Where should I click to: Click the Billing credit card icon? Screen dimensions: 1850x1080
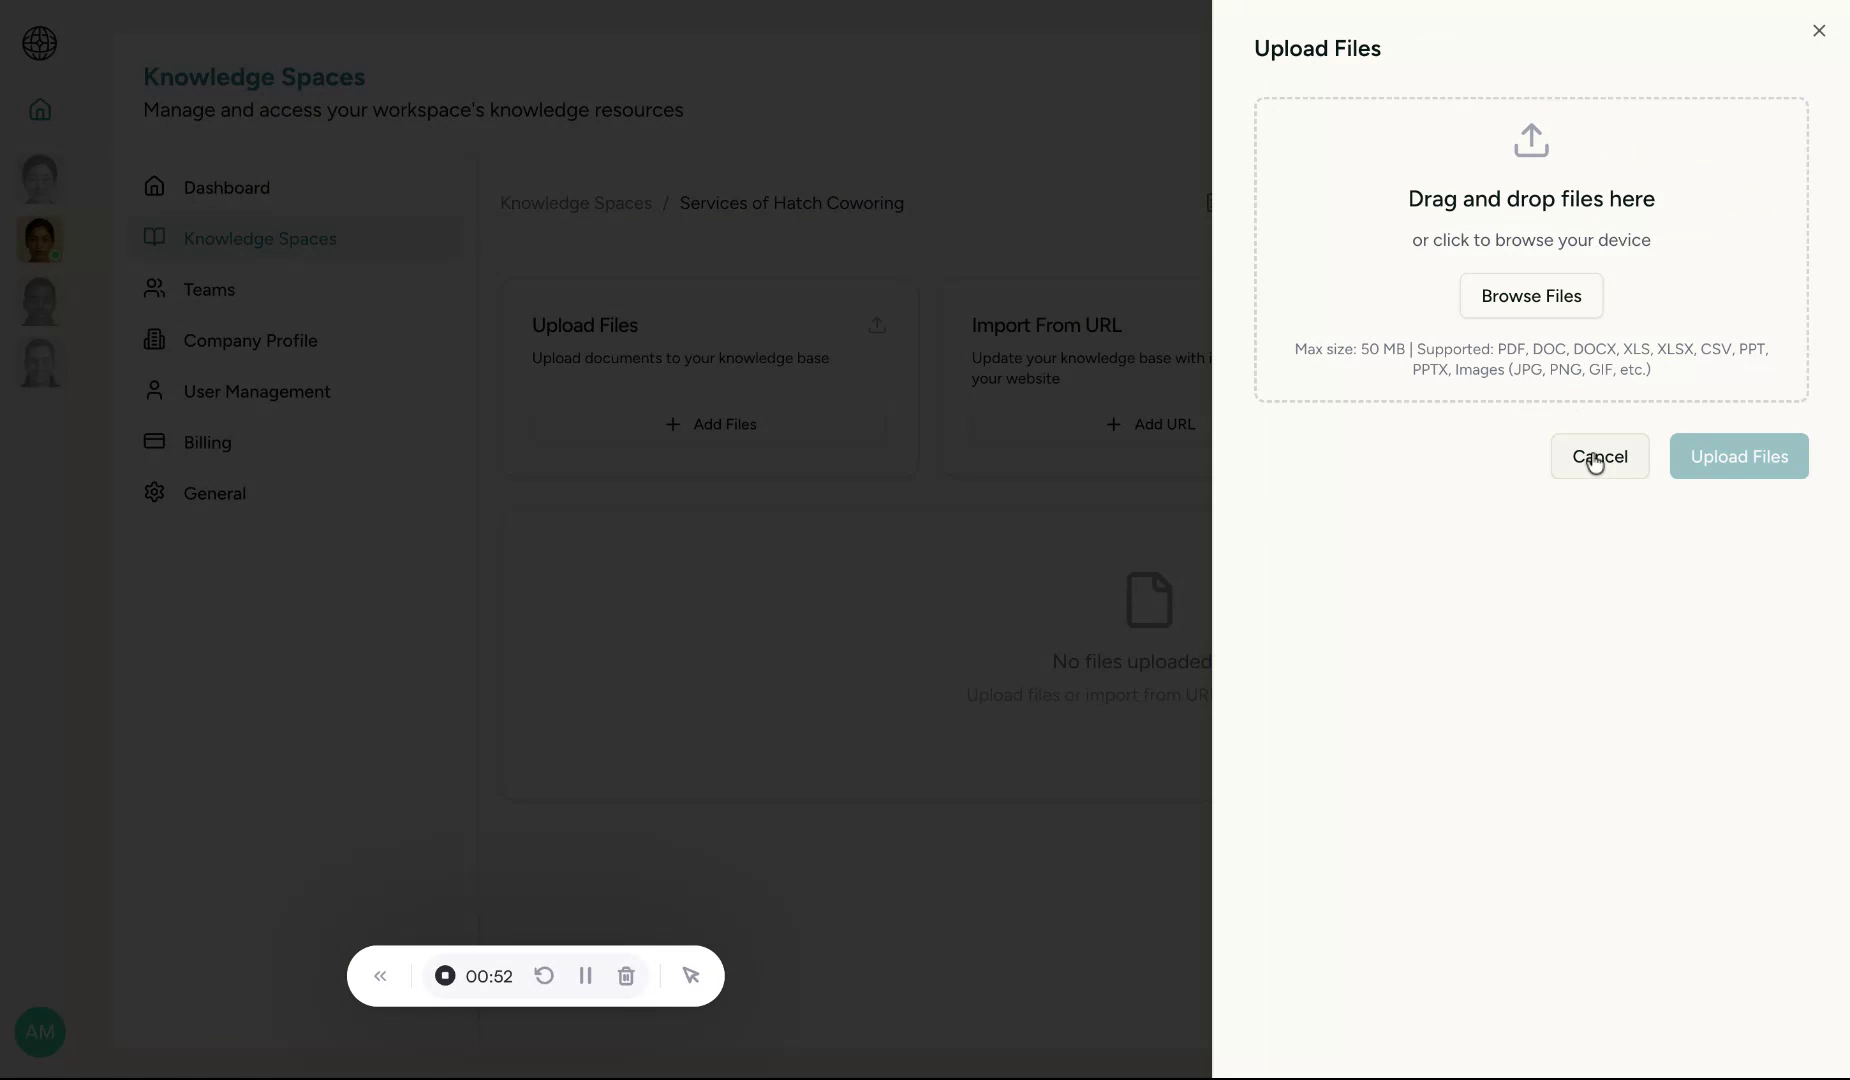coord(156,442)
